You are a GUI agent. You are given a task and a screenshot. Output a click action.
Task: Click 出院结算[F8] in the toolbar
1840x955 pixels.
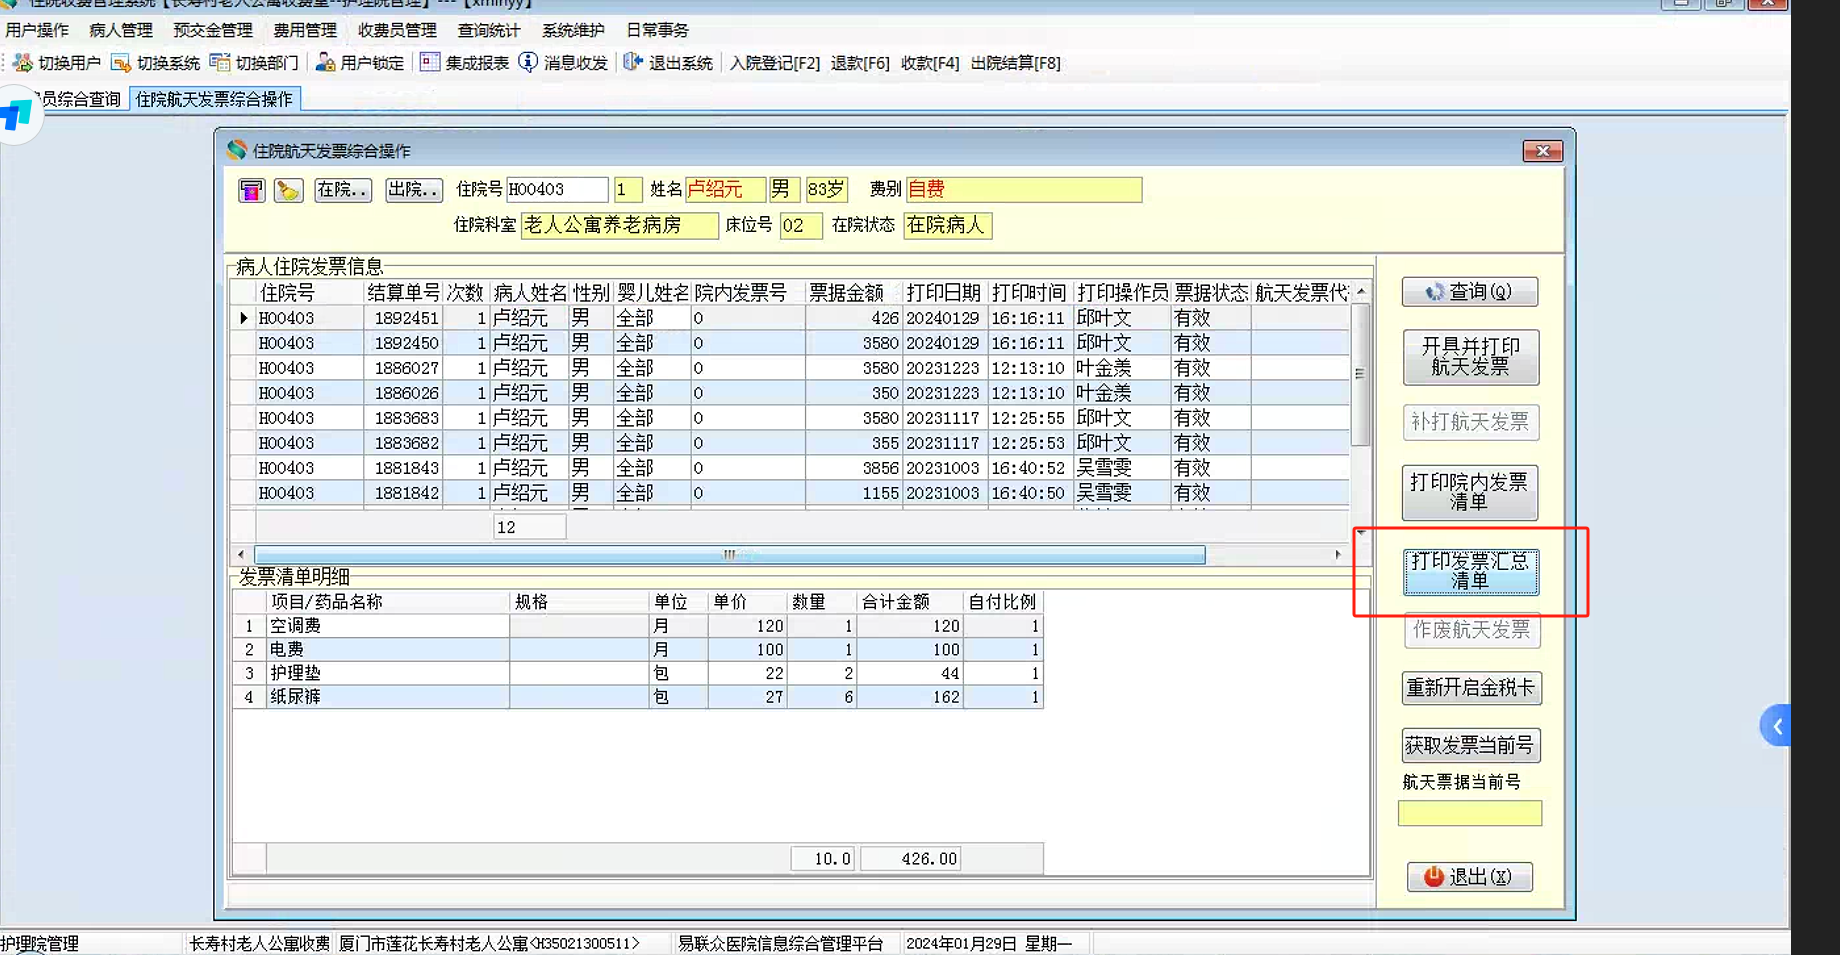pyautogui.click(x=1016, y=63)
